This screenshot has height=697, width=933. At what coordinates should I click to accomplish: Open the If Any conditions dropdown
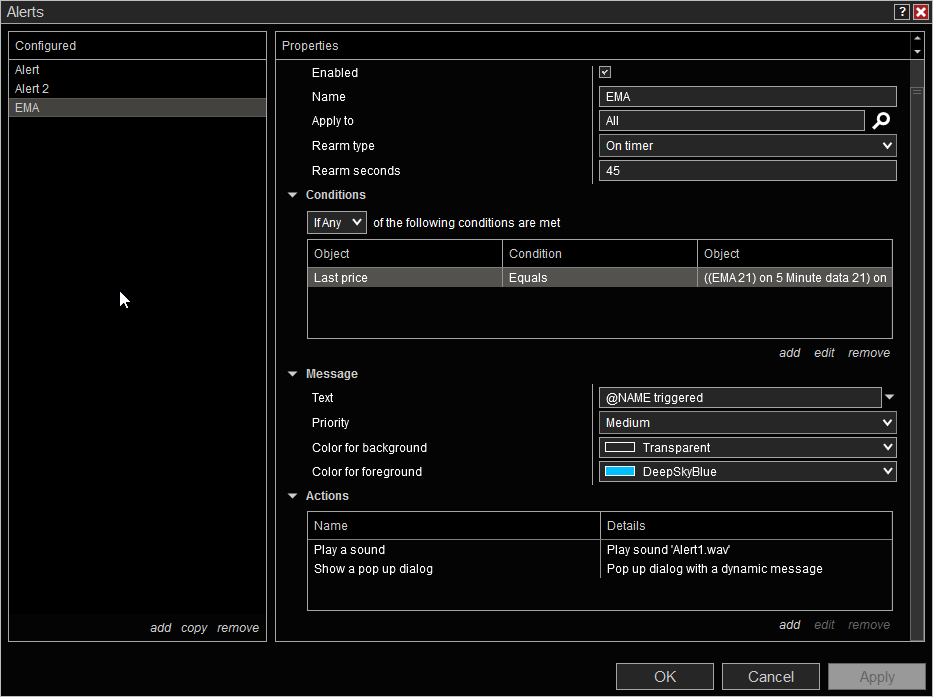[x=337, y=223]
